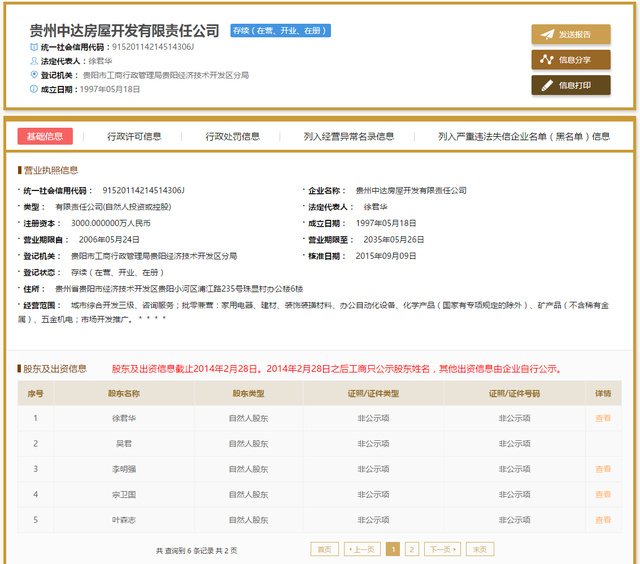Click the info icon beside 成立日期
The width and height of the screenshot is (640, 564).
pos(34,89)
